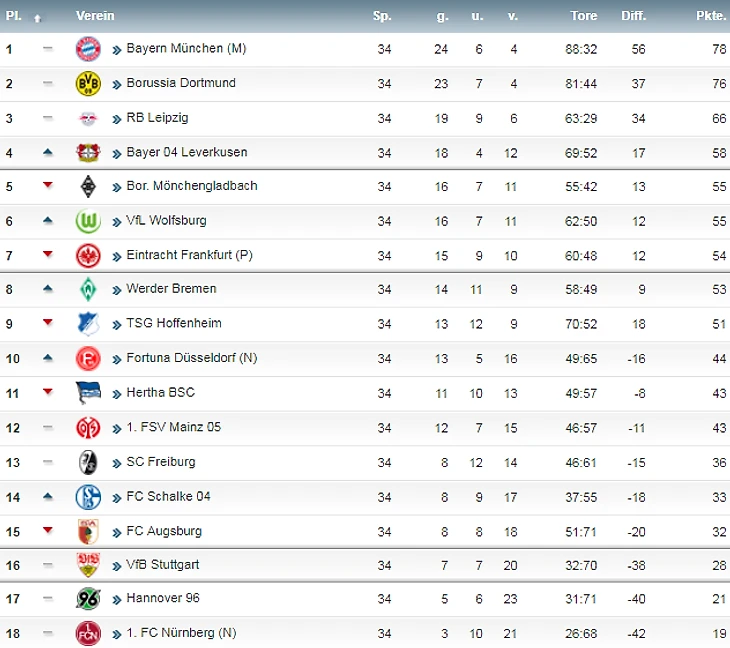This screenshot has width=730, height=648.
Task: Click the VfB Stuttgart crest
Action: [x=88, y=565]
